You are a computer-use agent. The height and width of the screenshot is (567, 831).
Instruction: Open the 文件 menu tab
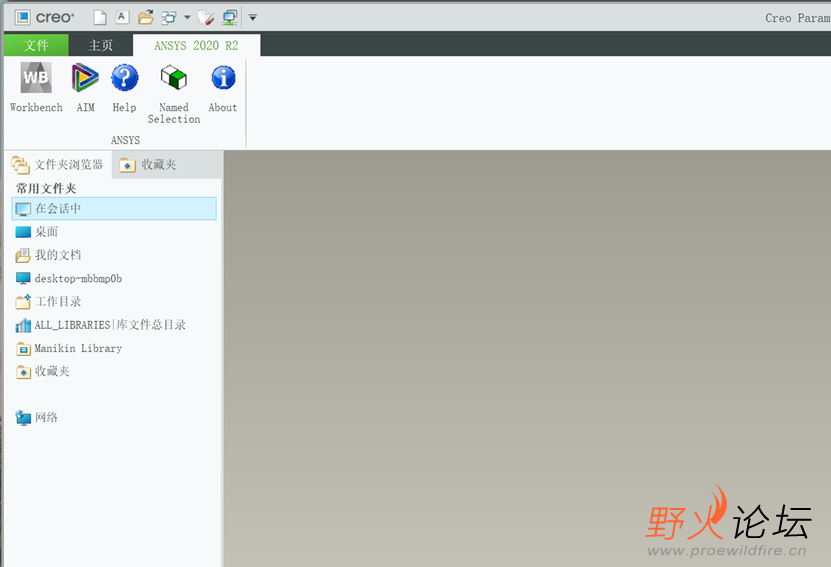36,45
